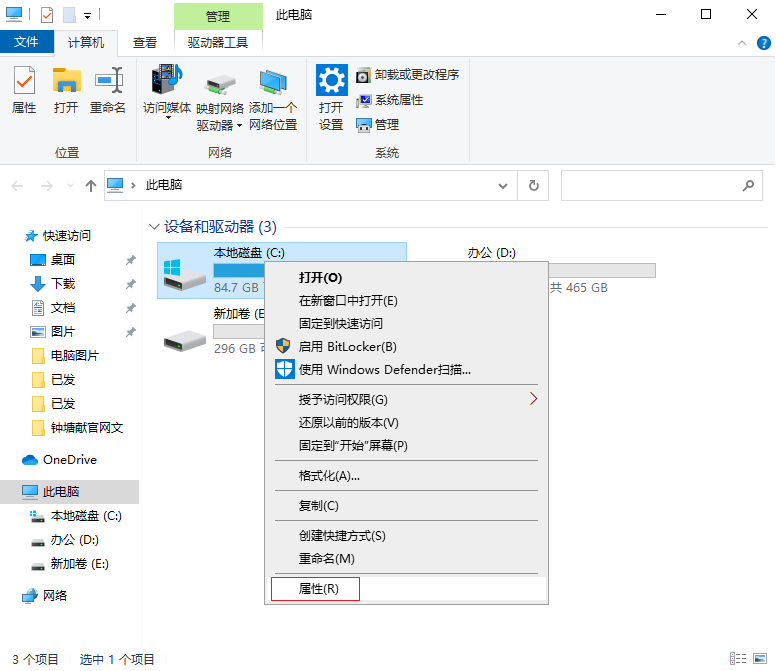
Task: Expand the 授予访问权限 submenu
Action: pyautogui.click(x=533, y=399)
